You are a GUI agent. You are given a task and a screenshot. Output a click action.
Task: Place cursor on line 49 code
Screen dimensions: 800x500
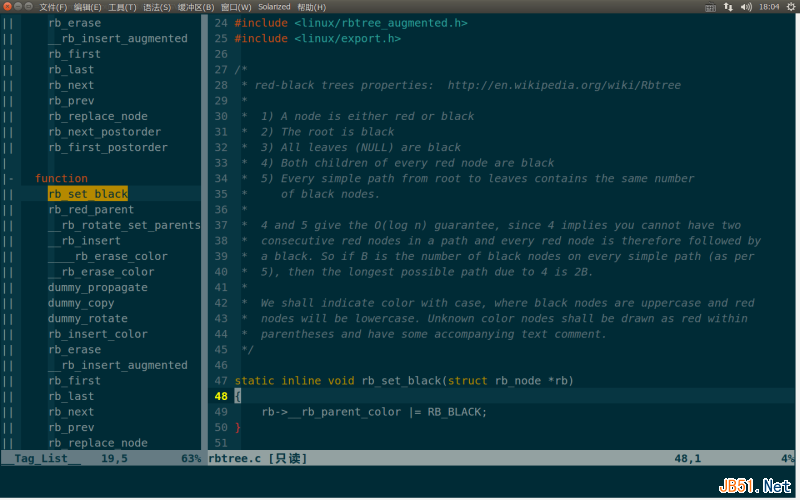[374, 412]
